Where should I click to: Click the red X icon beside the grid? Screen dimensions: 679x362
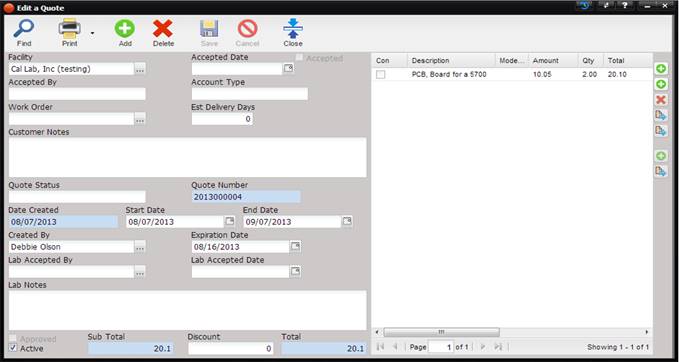point(660,100)
